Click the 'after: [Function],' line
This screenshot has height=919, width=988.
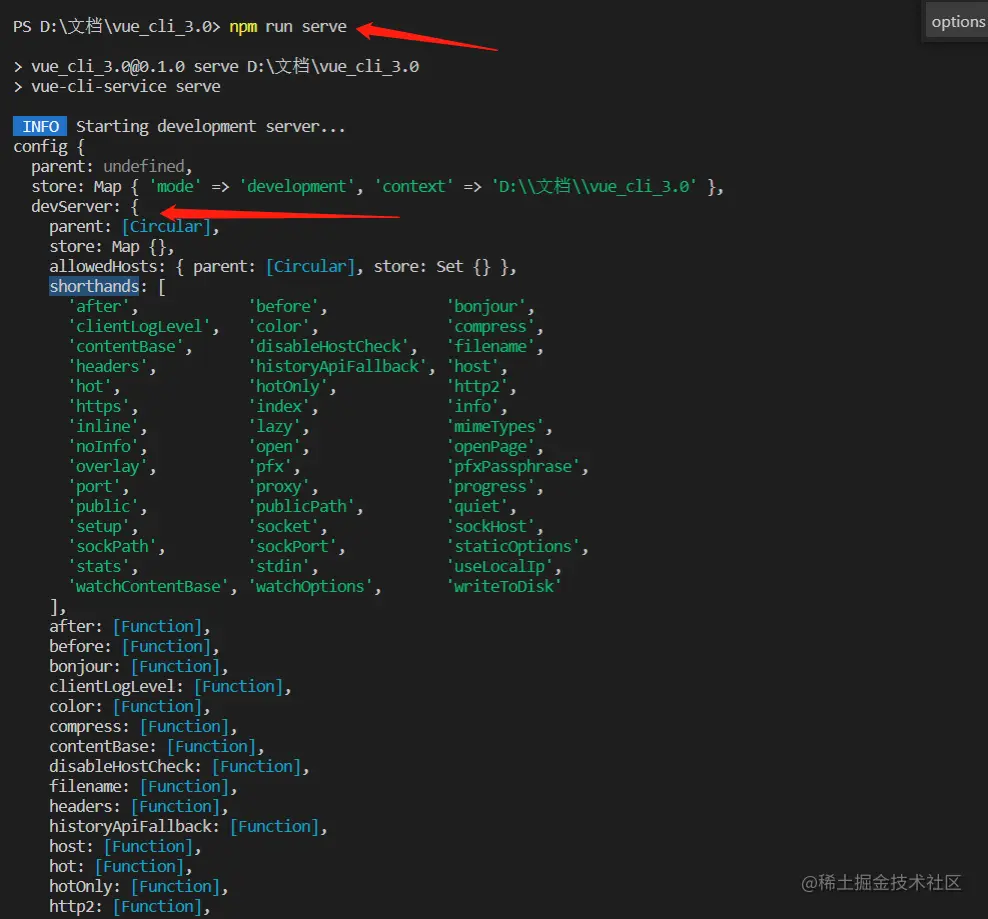tap(130, 627)
